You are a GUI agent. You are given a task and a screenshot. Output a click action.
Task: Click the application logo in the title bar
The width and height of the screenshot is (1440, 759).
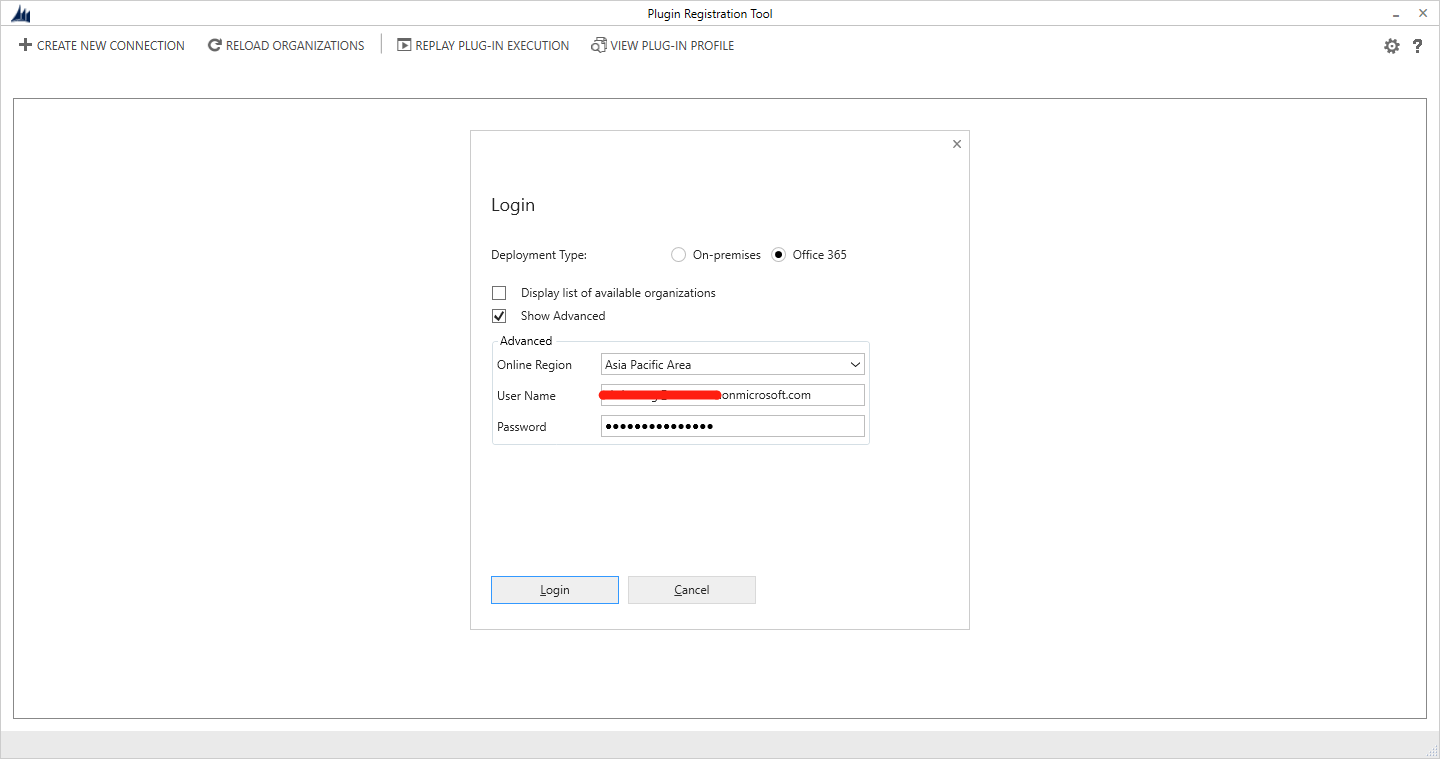(x=21, y=14)
